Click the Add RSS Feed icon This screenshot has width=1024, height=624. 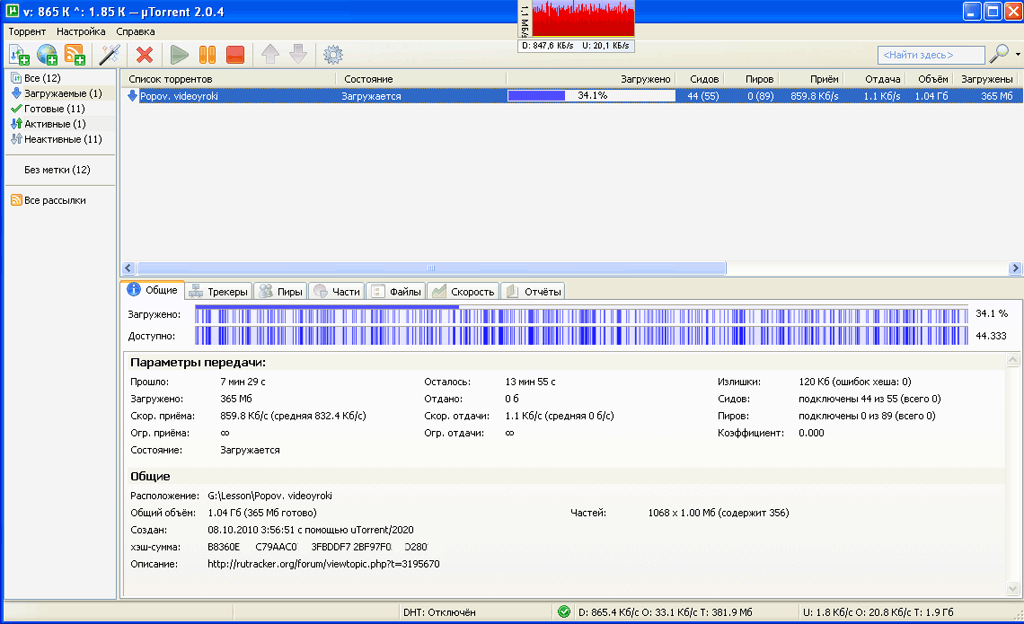[x=75, y=55]
